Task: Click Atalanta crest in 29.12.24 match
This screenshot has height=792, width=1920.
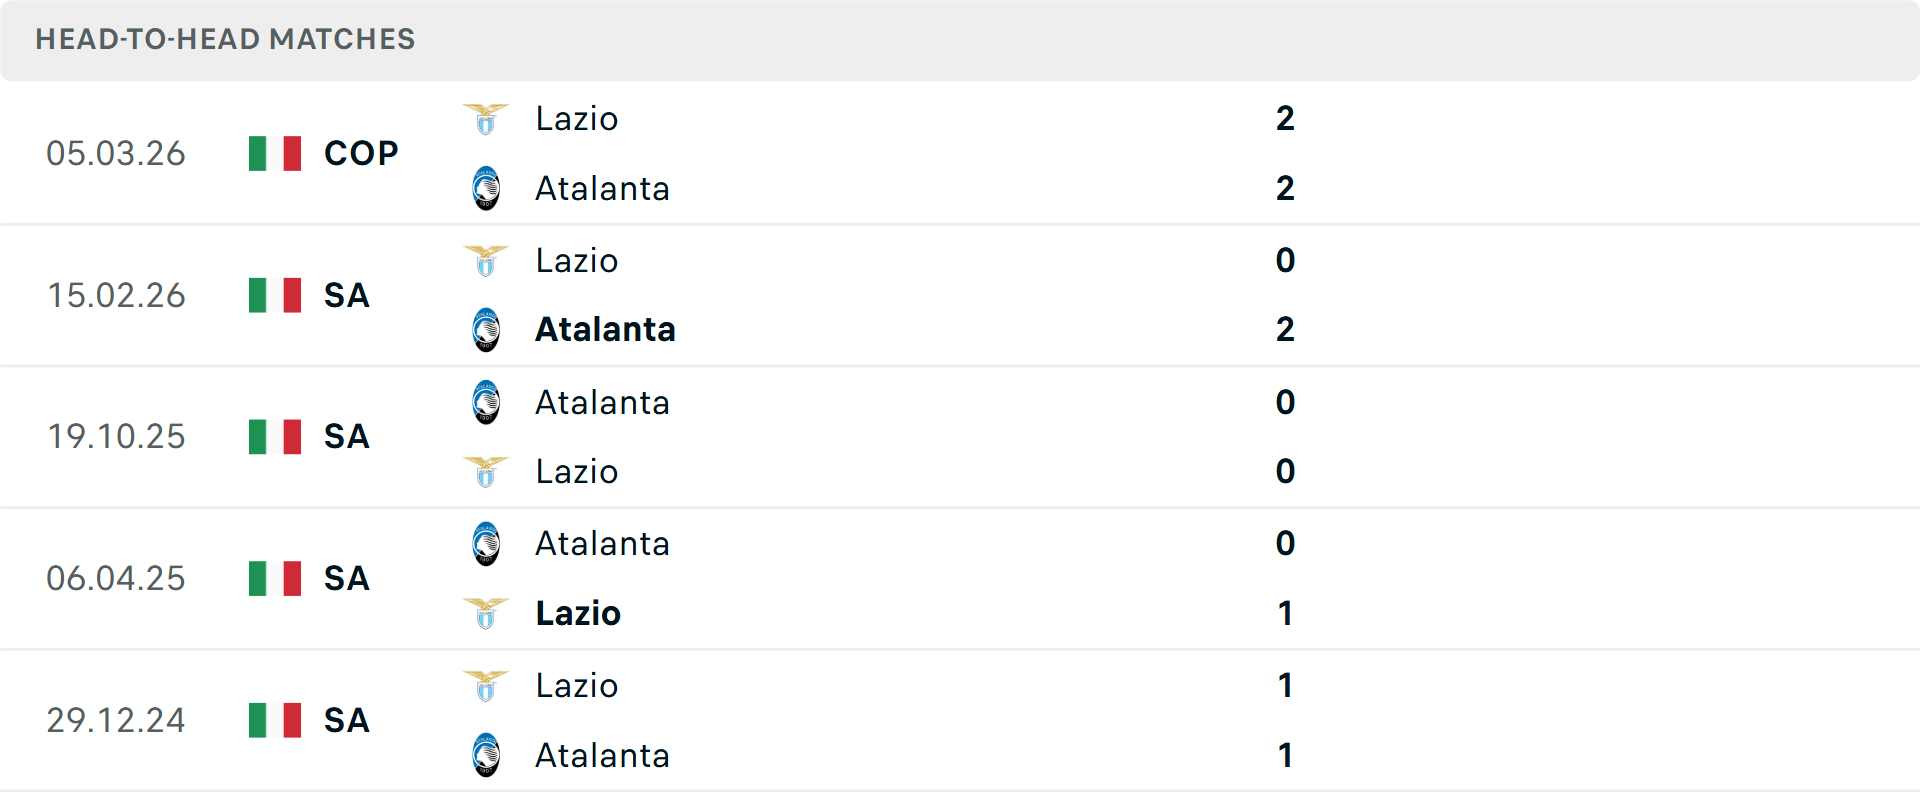Action: click(x=486, y=755)
